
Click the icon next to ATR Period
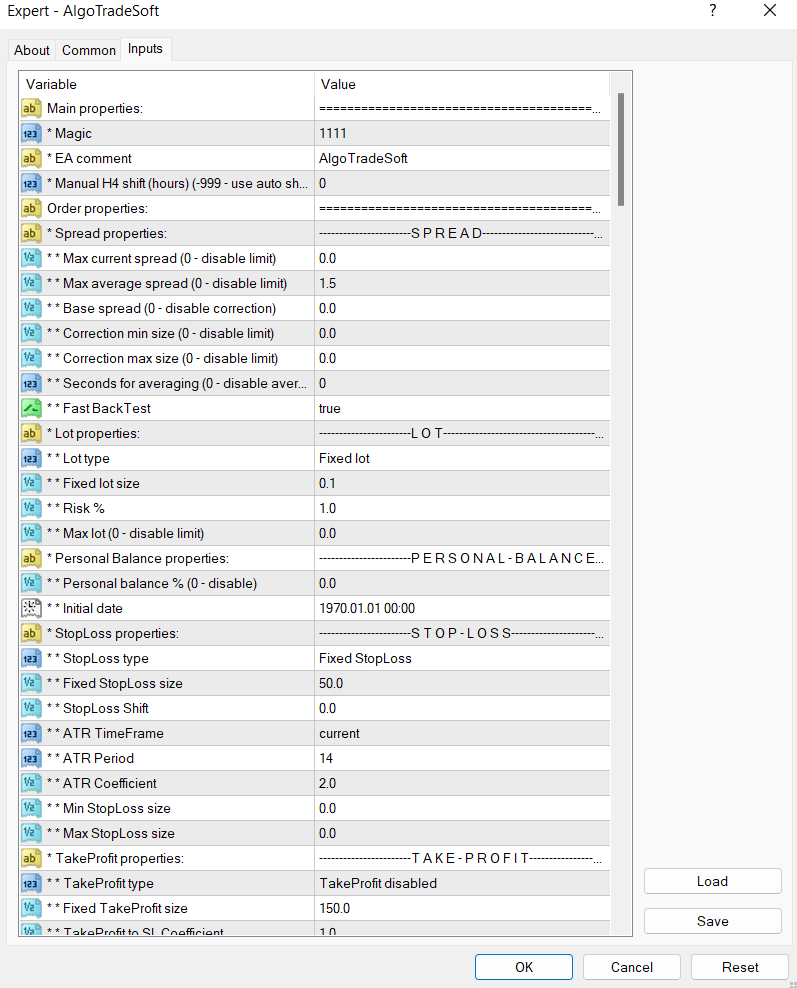(x=31, y=758)
